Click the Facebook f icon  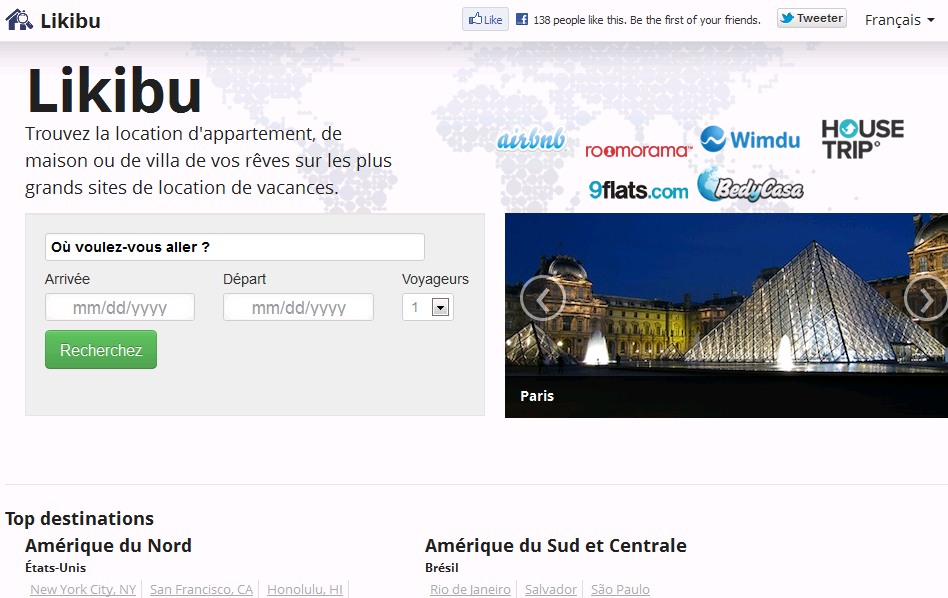(x=522, y=19)
